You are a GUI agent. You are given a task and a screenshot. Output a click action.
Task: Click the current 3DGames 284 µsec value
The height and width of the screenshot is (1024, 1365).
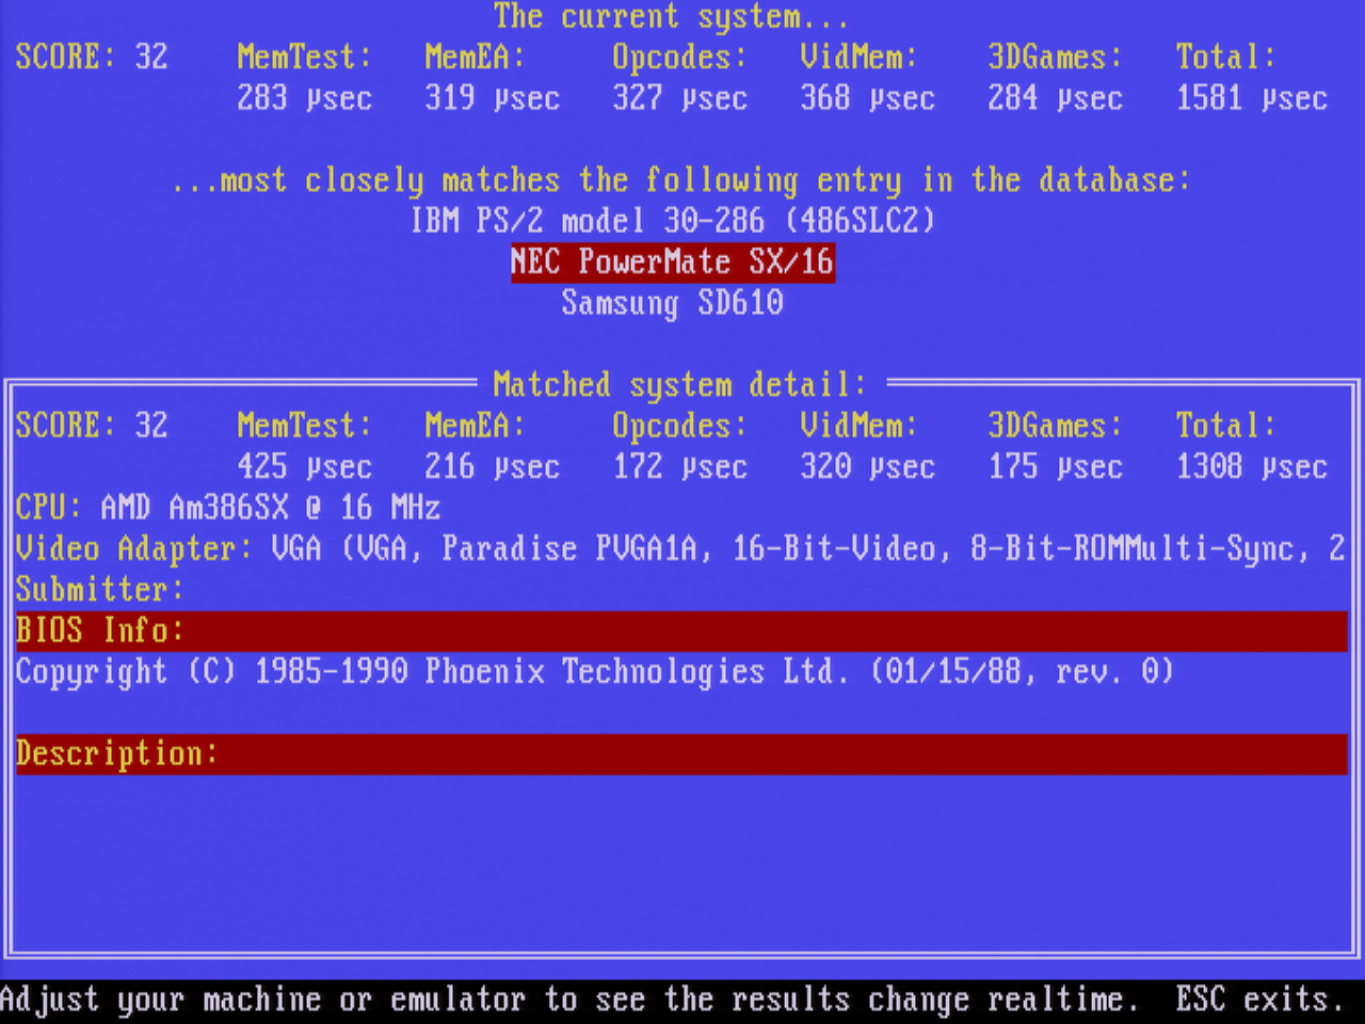1055,98
